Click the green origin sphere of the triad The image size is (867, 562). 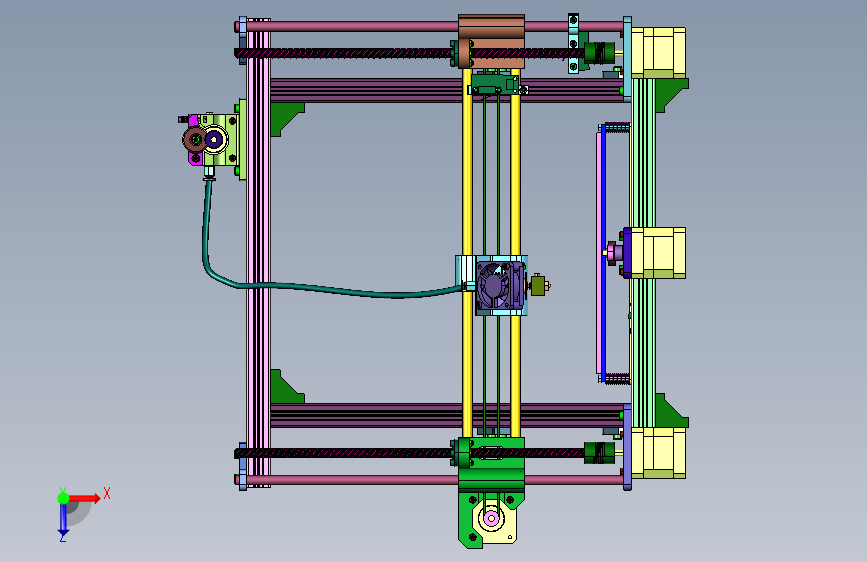(x=63, y=498)
